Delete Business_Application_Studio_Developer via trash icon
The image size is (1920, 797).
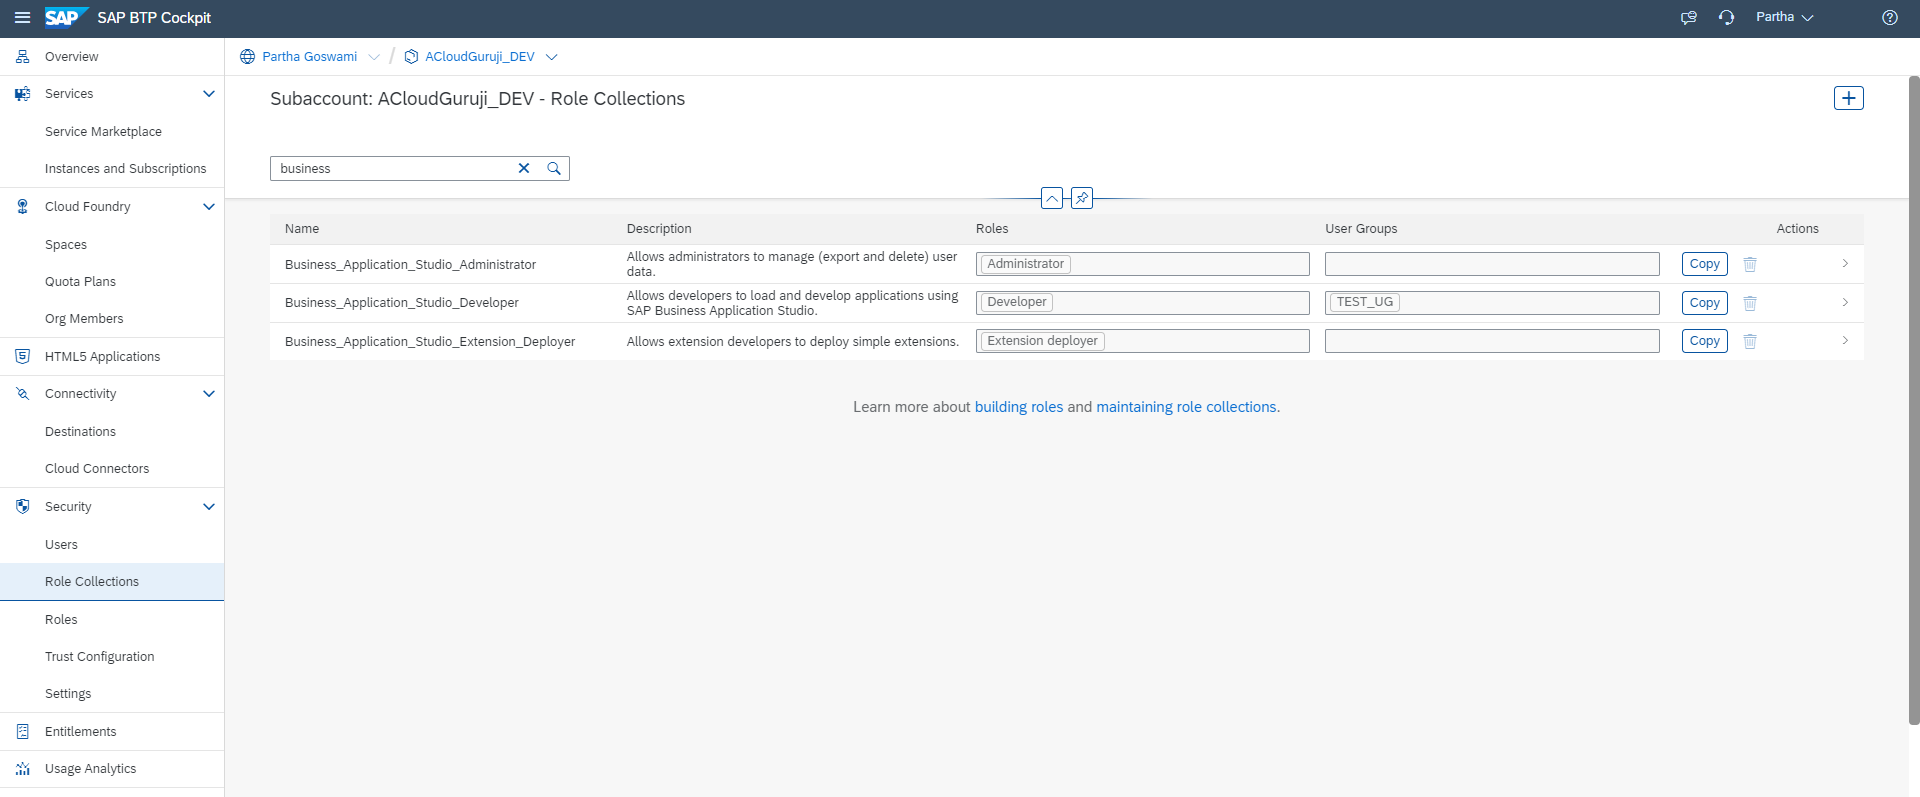coord(1750,303)
